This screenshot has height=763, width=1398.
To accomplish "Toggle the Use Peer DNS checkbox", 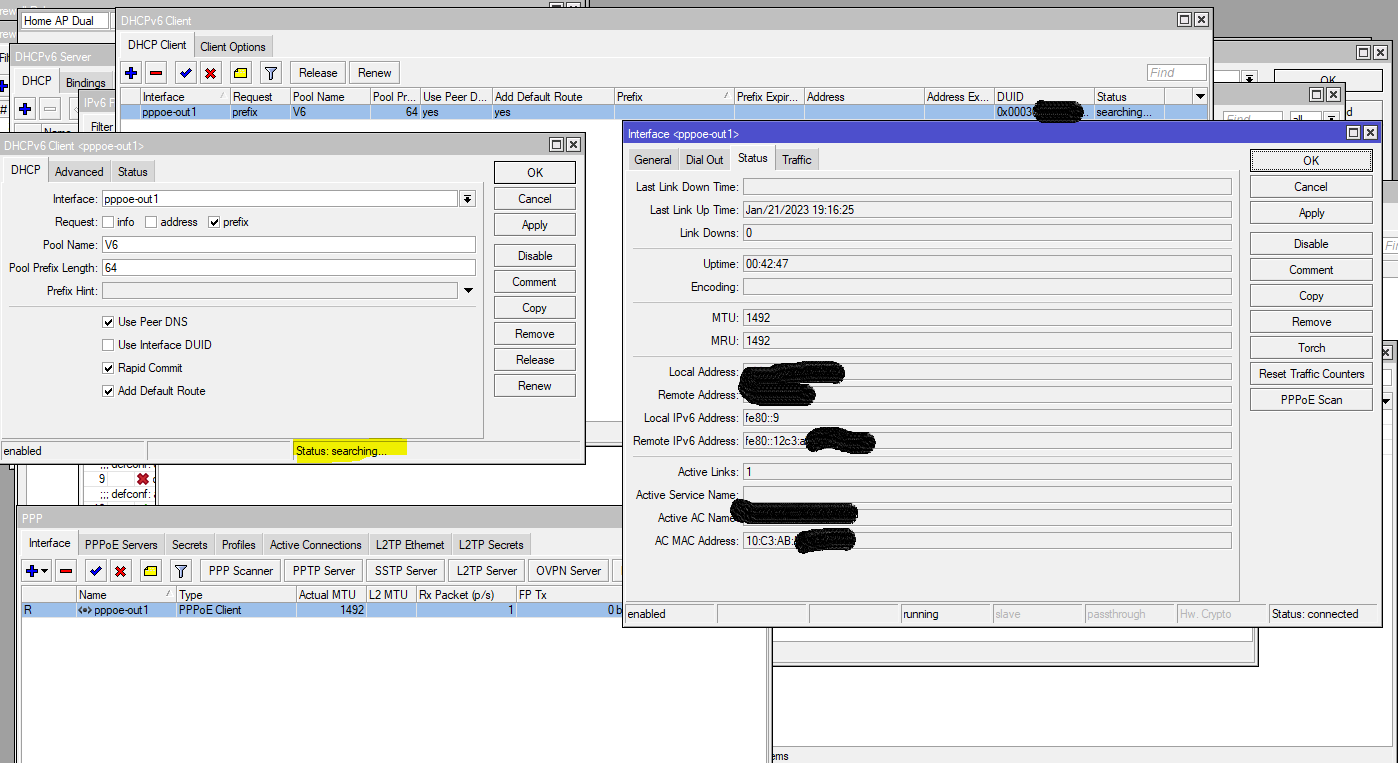I will pos(108,322).
